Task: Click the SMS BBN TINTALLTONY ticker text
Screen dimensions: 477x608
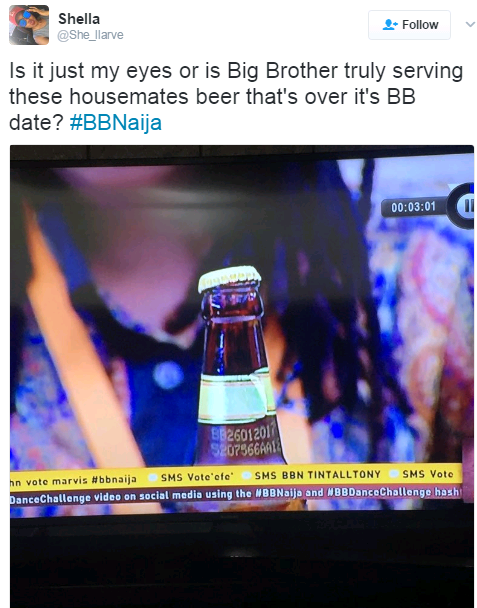Action: [x=318, y=475]
